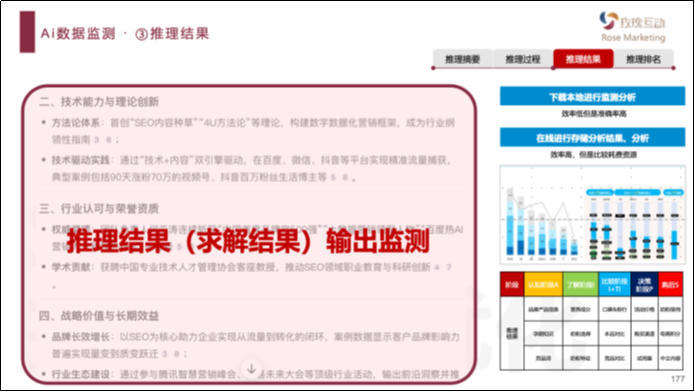Click the page number 177
The image size is (695, 392).
(678, 379)
